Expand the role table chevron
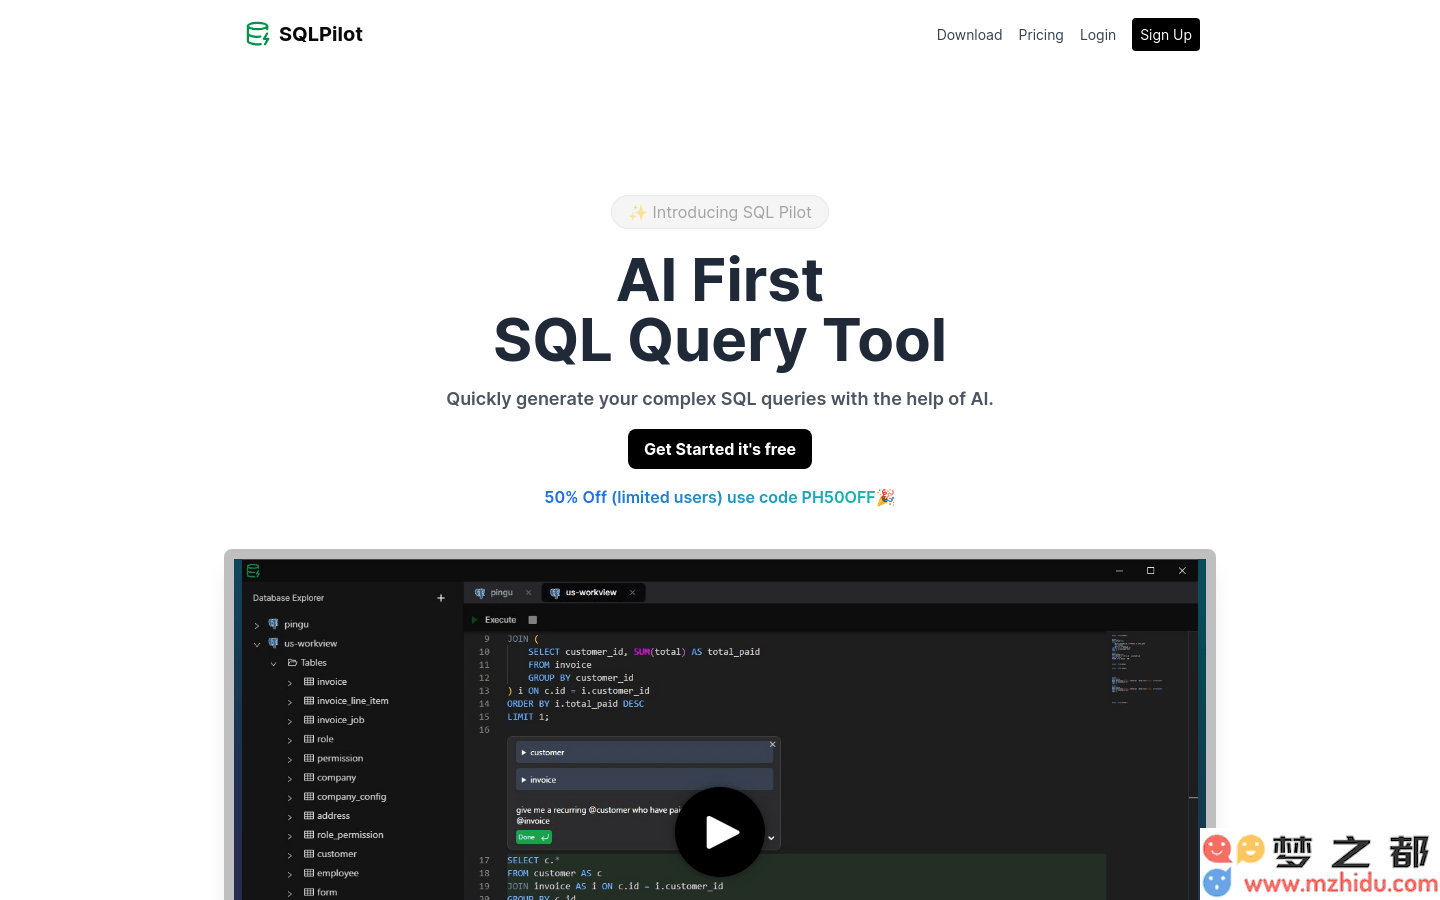The image size is (1440, 900). pos(290,740)
